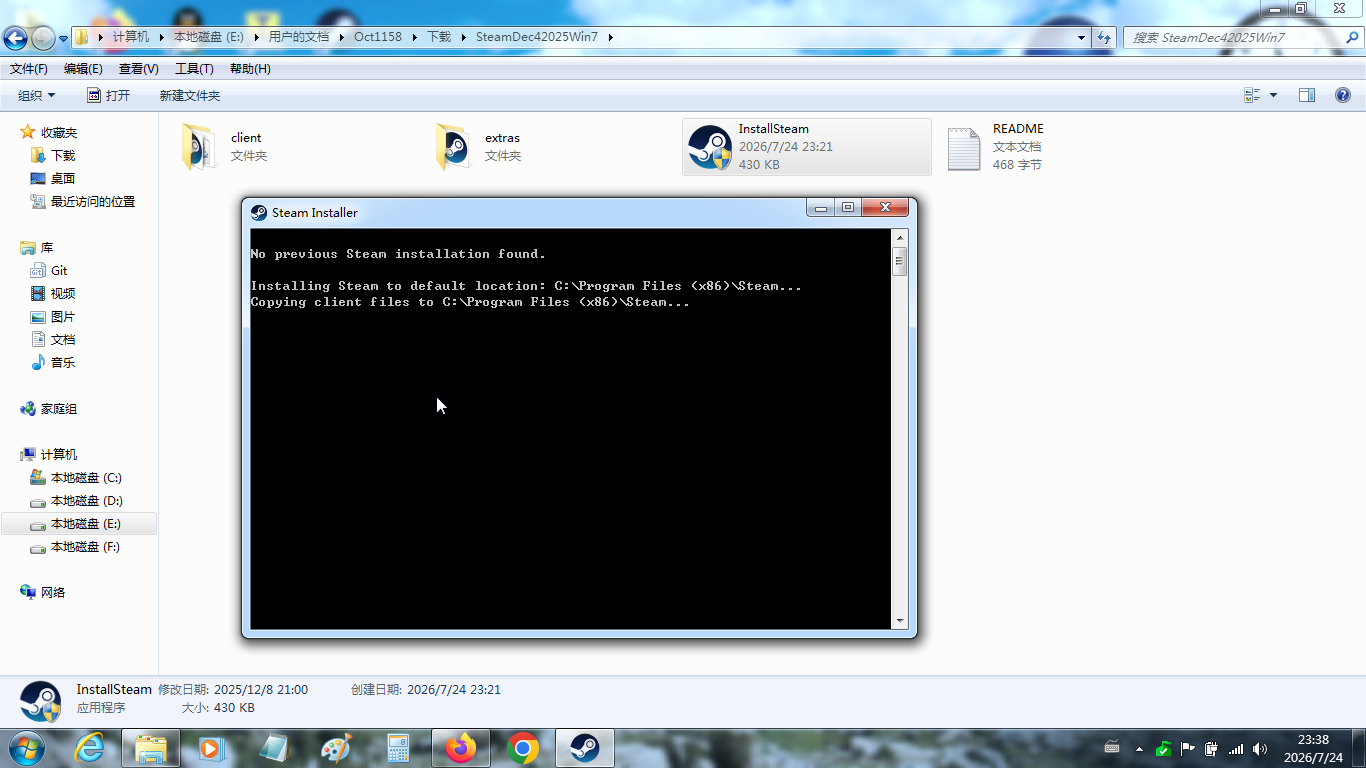
Task: Show hidden tray icons arrow
Action: coord(1139,748)
